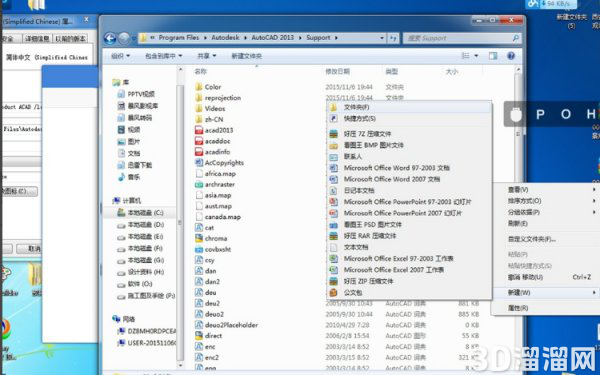Click the blue help question mark icon

pyautogui.click(x=511, y=56)
